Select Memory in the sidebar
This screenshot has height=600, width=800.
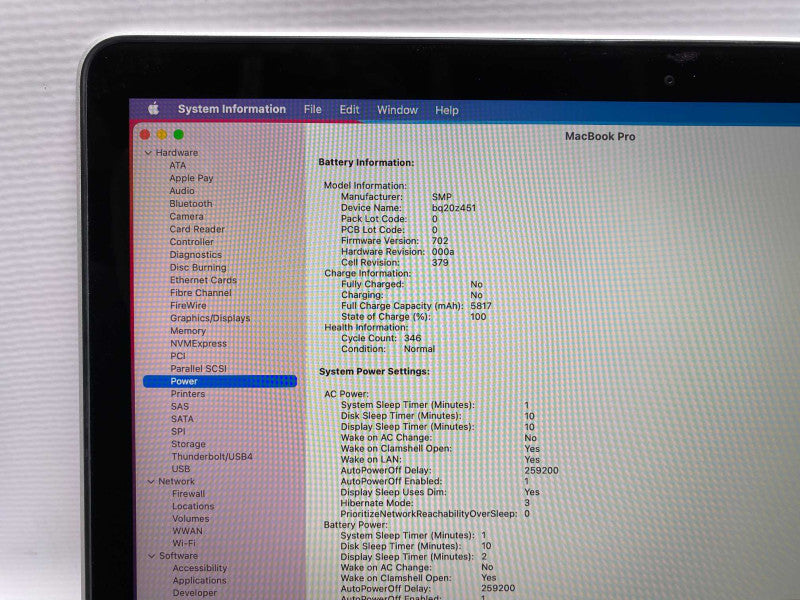point(188,331)
